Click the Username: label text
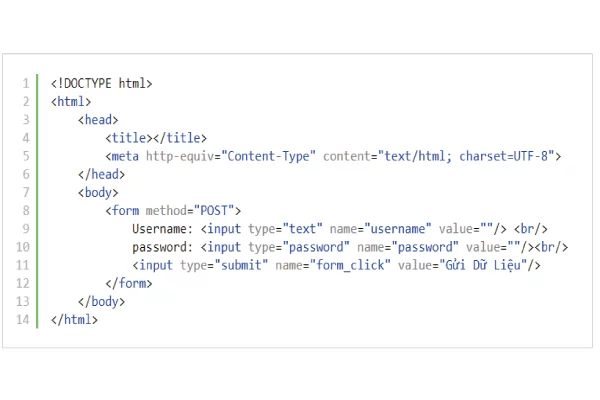Image resolution: width=600 pixels, height=400 pixels. [162, 228]
